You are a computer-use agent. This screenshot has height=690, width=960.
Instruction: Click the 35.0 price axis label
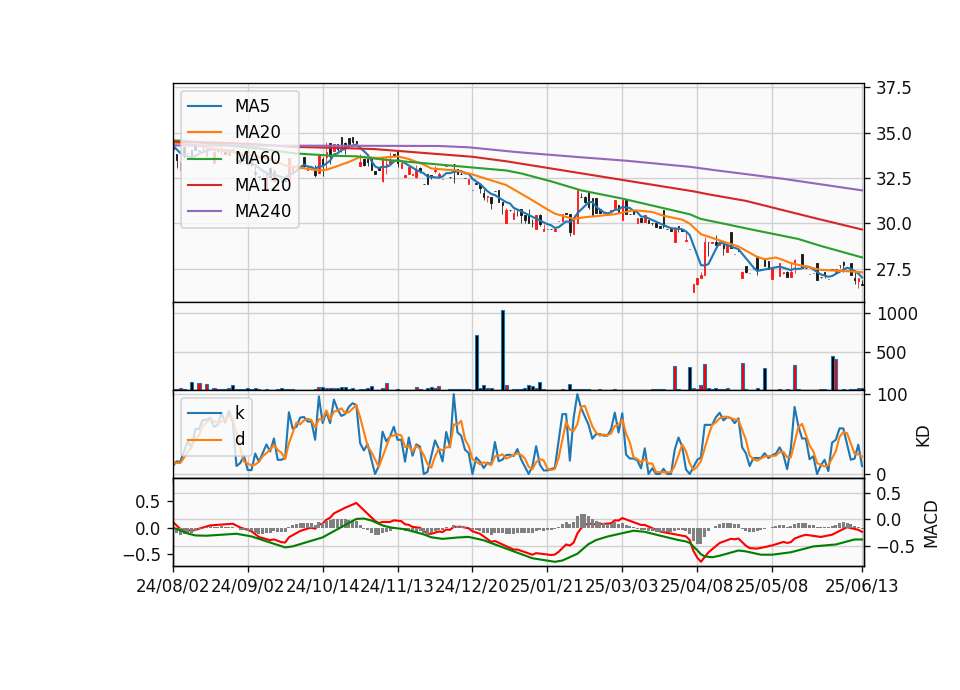tap(893, 134)
